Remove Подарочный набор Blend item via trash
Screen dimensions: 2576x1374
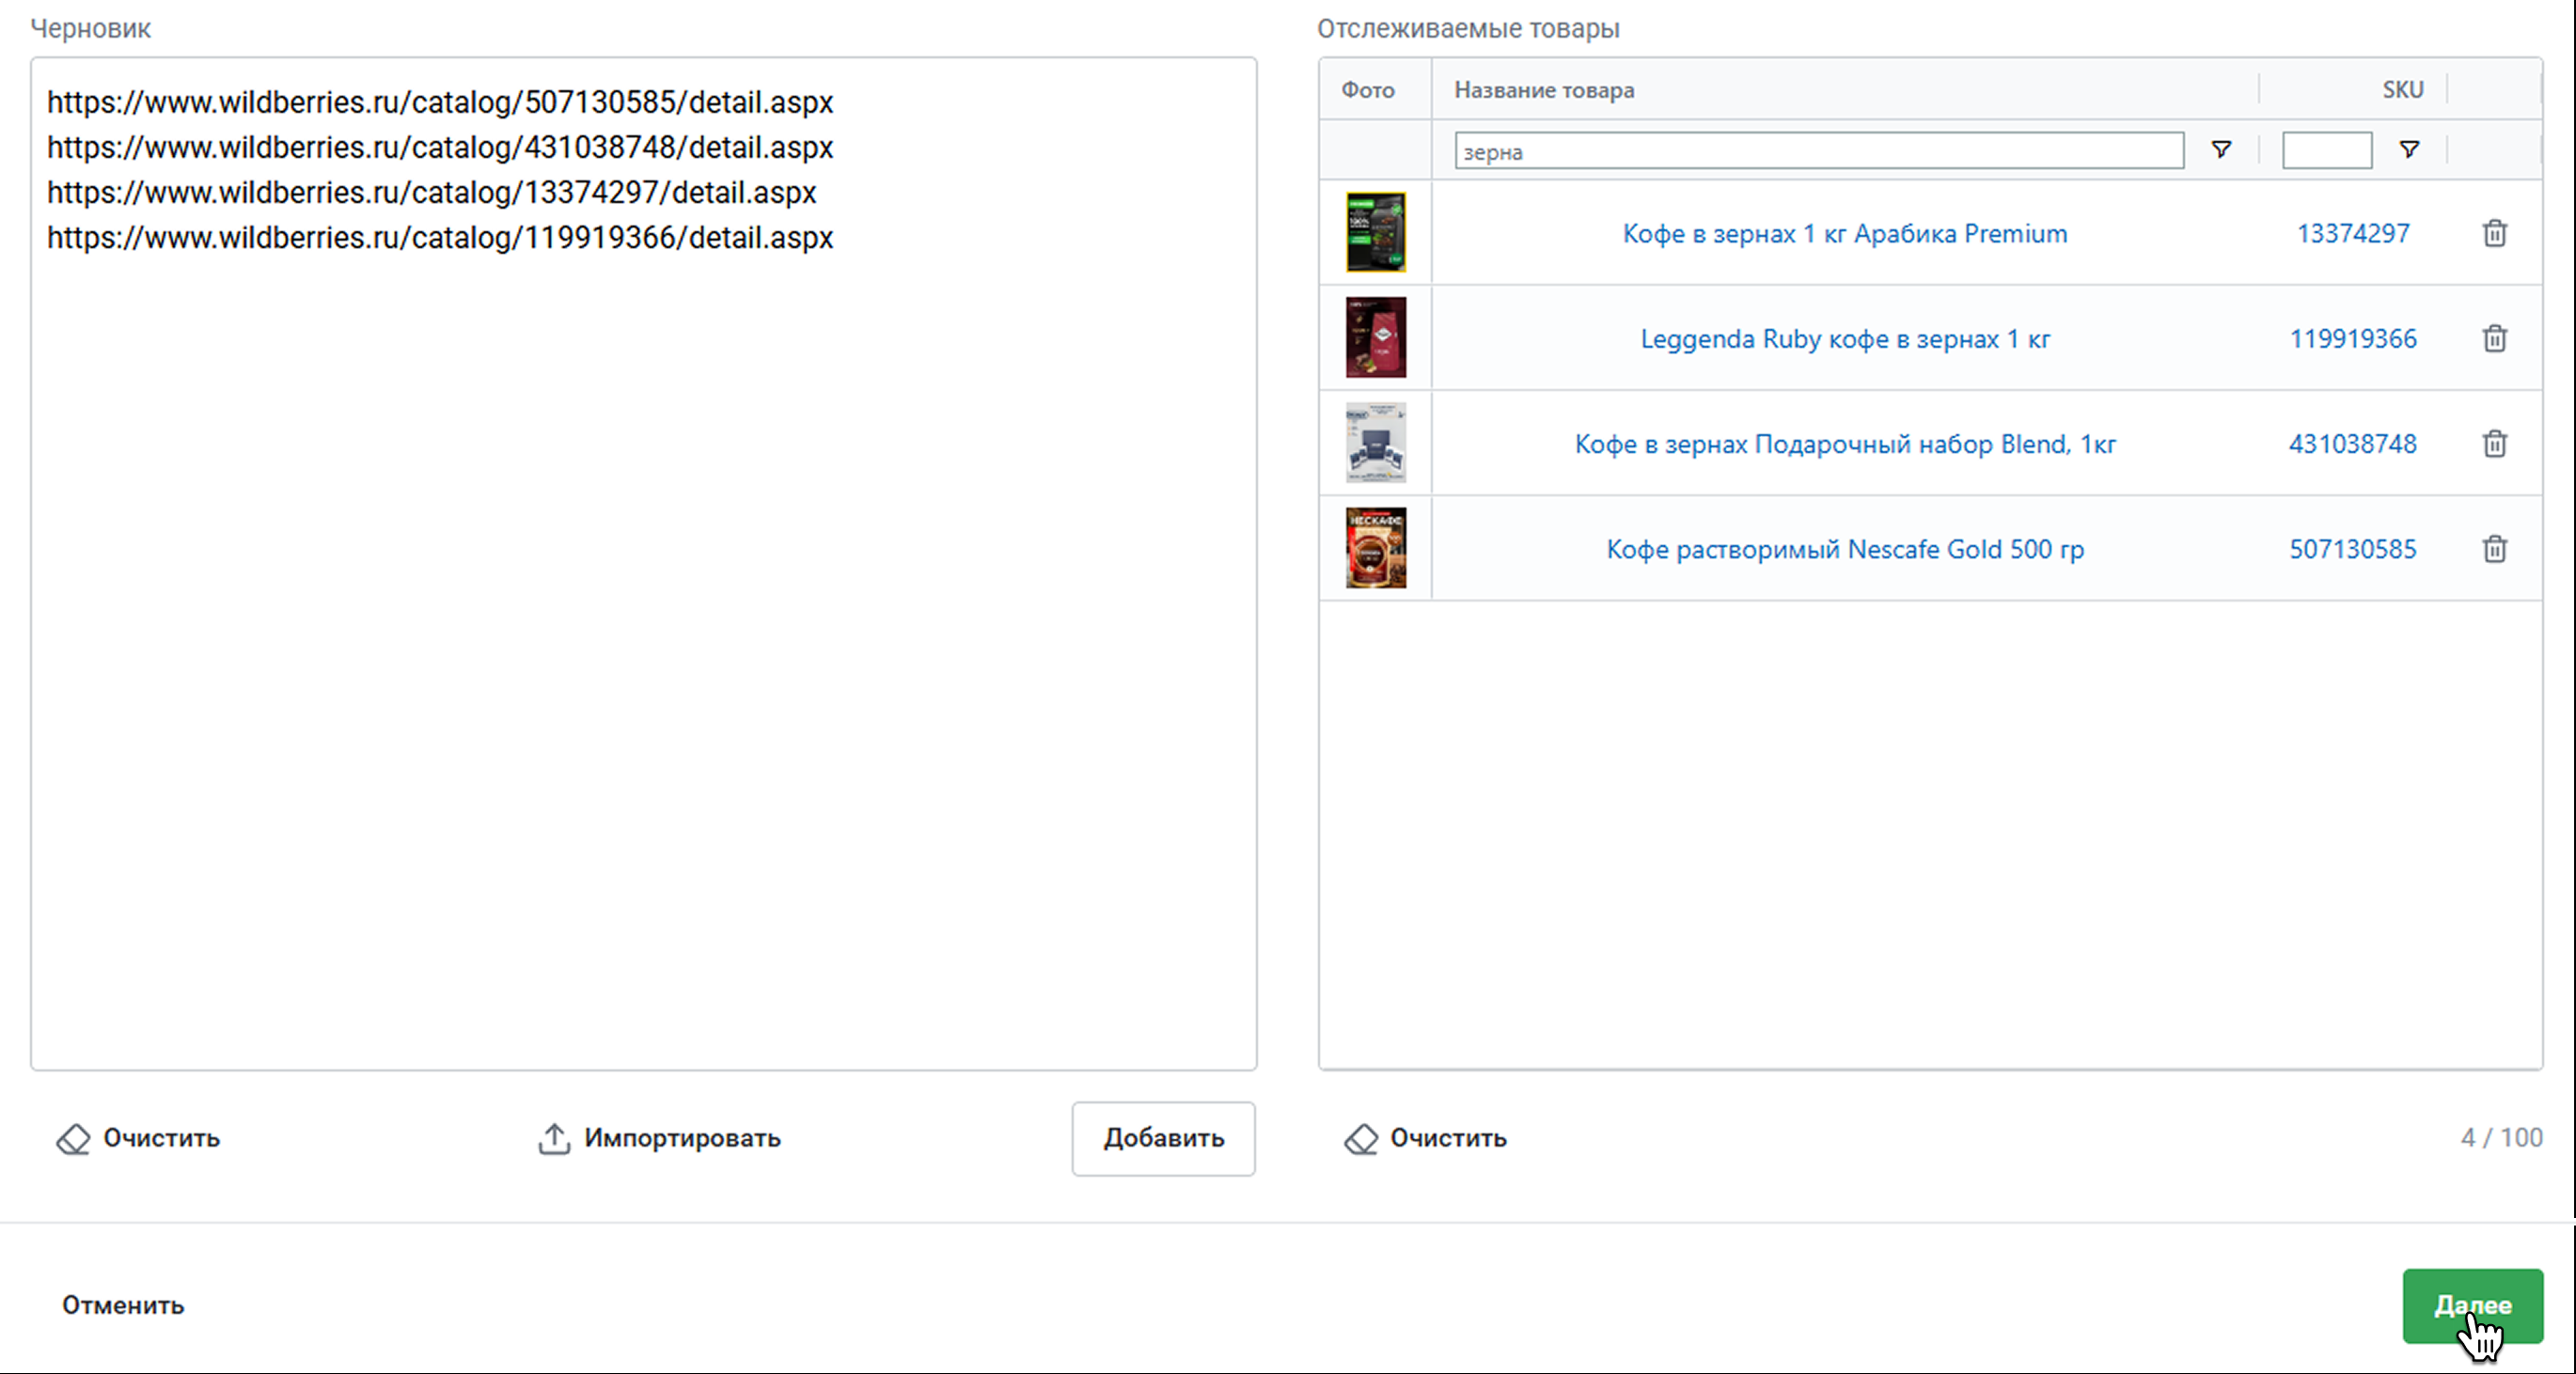2494,443
